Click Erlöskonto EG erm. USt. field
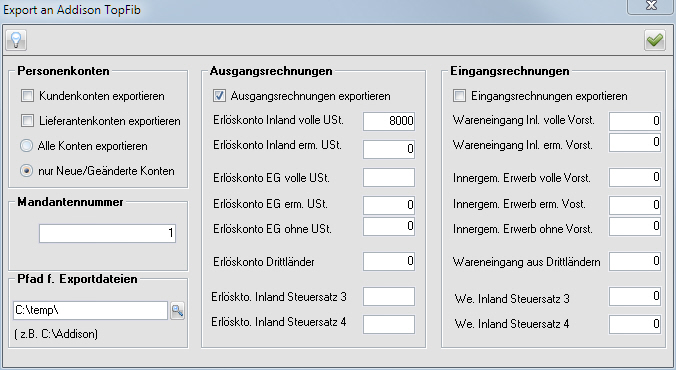 coord(389,205)
